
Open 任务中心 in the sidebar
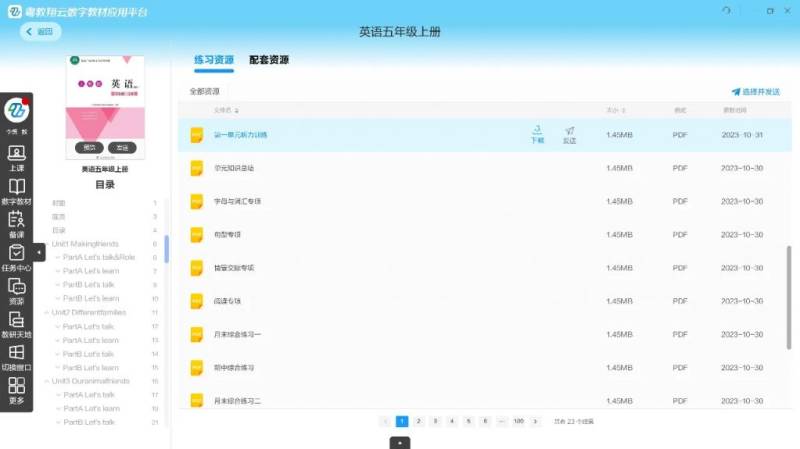[16, 256]
